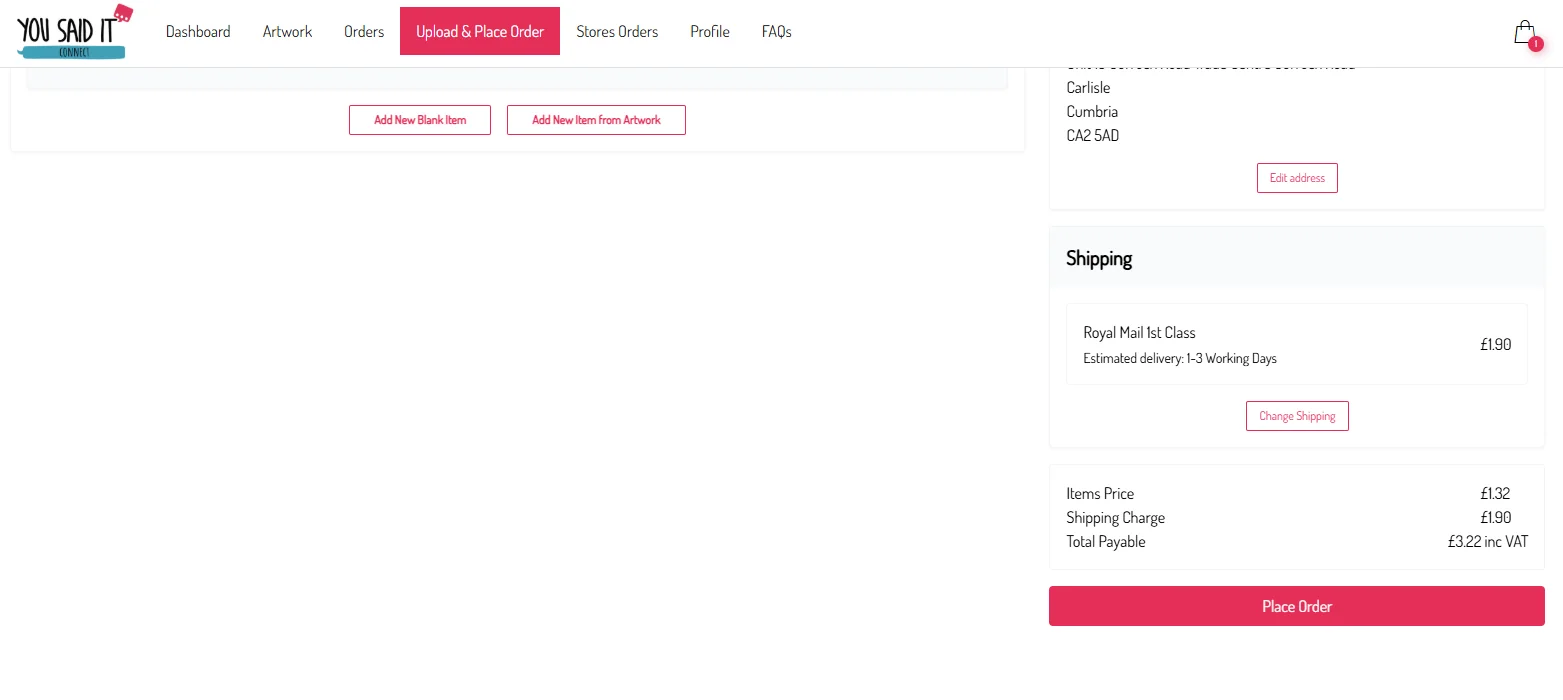
Task: Click the Total Payable label
Action: [1106, 541]
